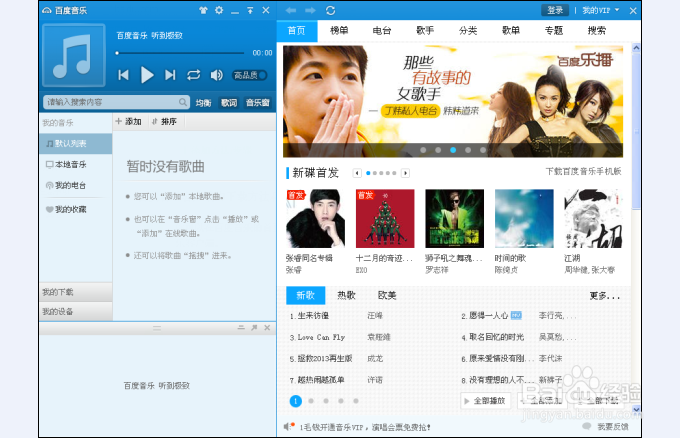Expand the 我的下载 section
This screenshot has width=680, height=438.
point(75,292)
